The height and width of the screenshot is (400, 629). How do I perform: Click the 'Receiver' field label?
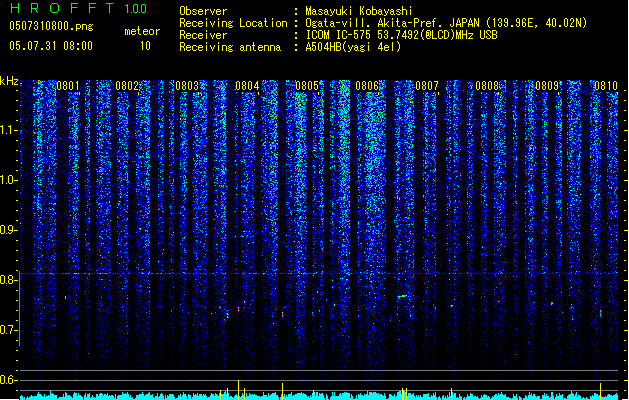point(203,35)
